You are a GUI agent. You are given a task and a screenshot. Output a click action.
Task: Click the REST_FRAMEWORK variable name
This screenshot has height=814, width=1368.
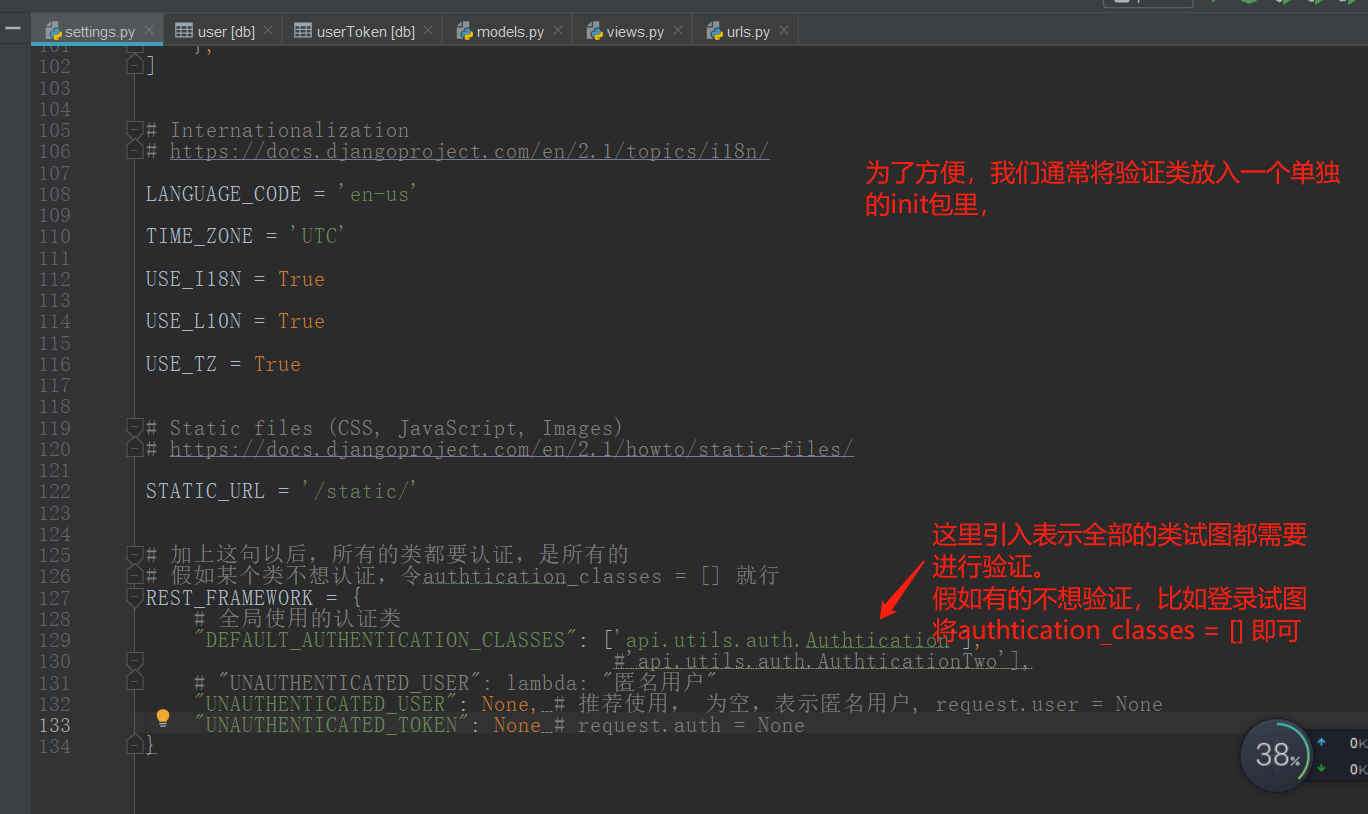click(x=229, y=598)
